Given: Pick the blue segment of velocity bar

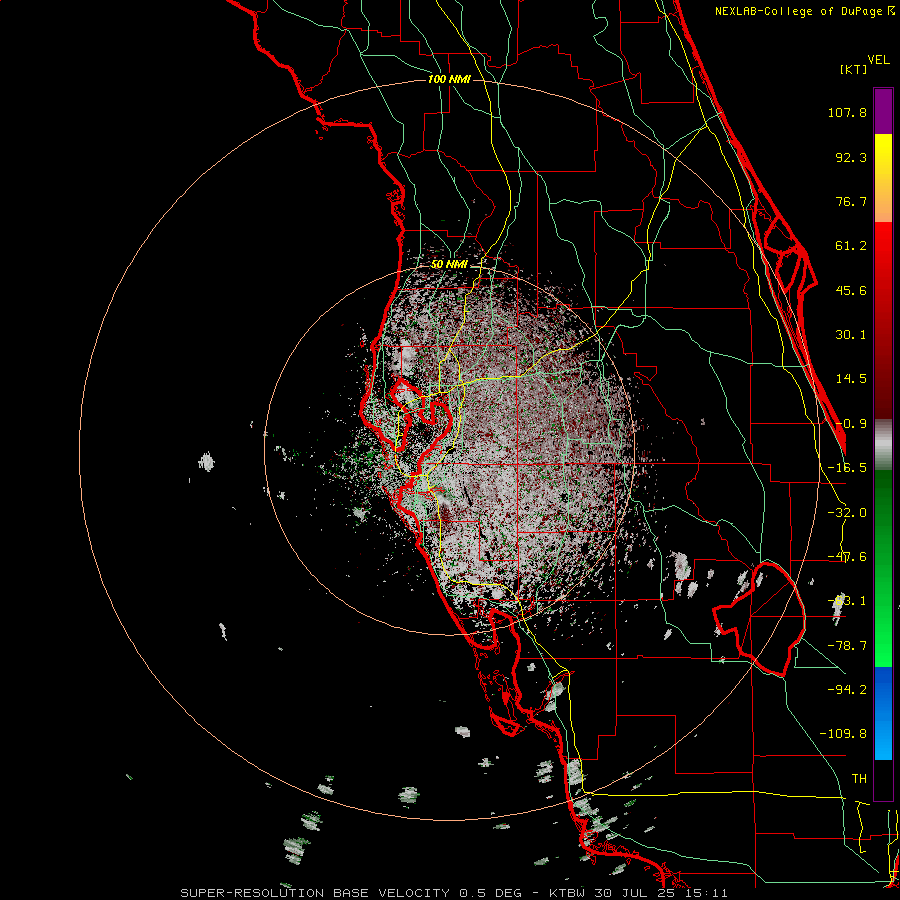Looking at the screenshot, I should [x=883, y=713].
